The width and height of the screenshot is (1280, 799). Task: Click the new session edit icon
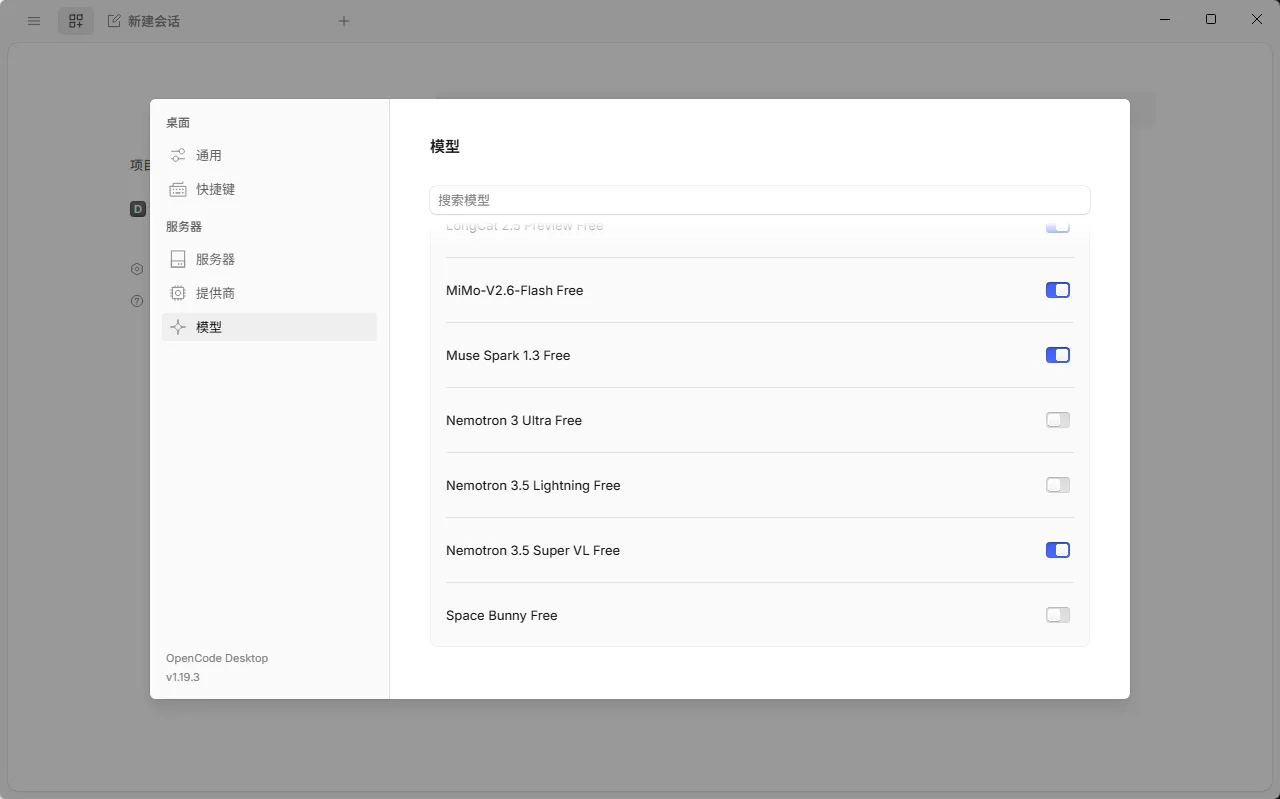click(x=114, y=21)
